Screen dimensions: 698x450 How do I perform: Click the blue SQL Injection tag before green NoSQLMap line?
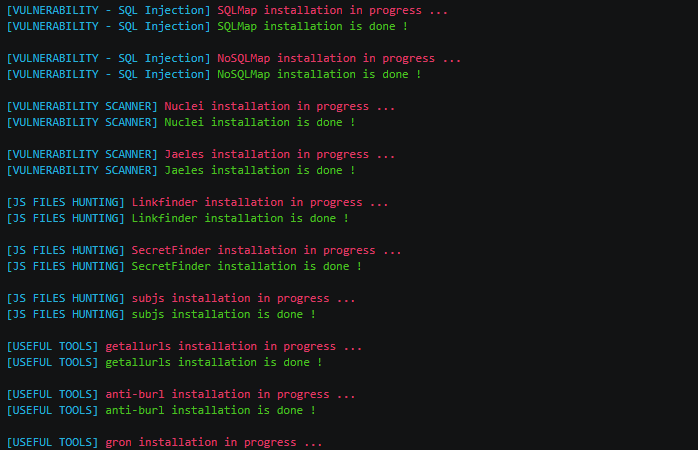click(x=108, y=74)
